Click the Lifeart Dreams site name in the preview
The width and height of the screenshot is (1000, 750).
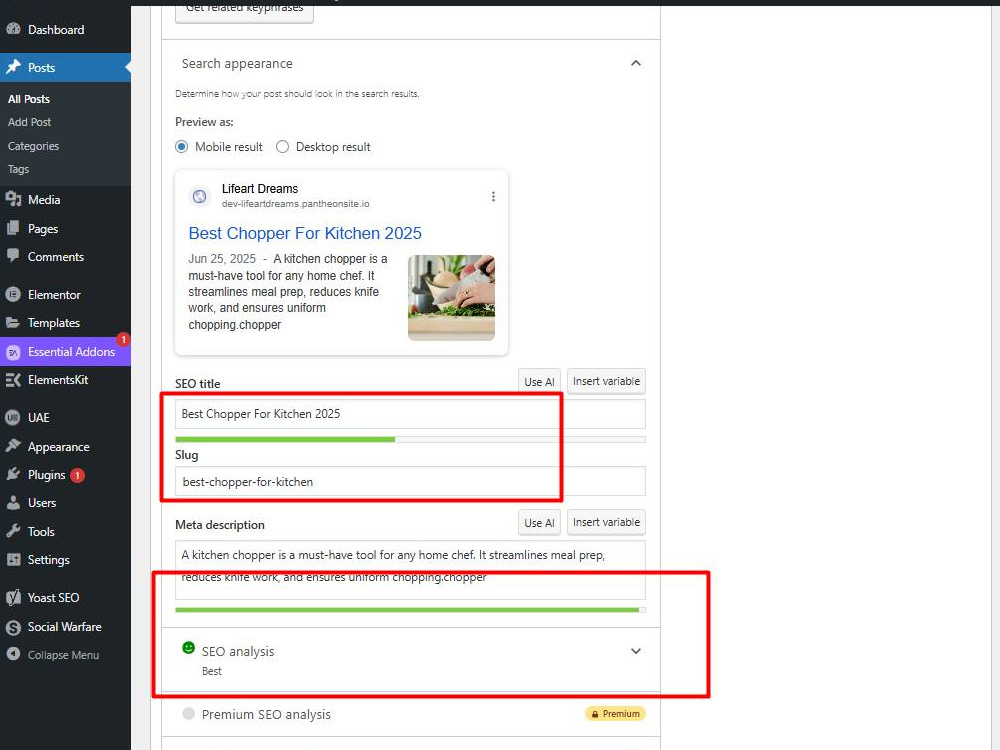(x=260, y=189)
